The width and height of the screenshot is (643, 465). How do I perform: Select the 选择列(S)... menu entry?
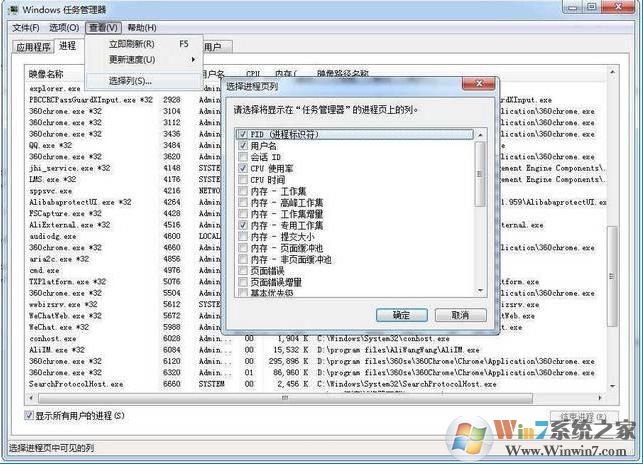click(x=144, y=81)
